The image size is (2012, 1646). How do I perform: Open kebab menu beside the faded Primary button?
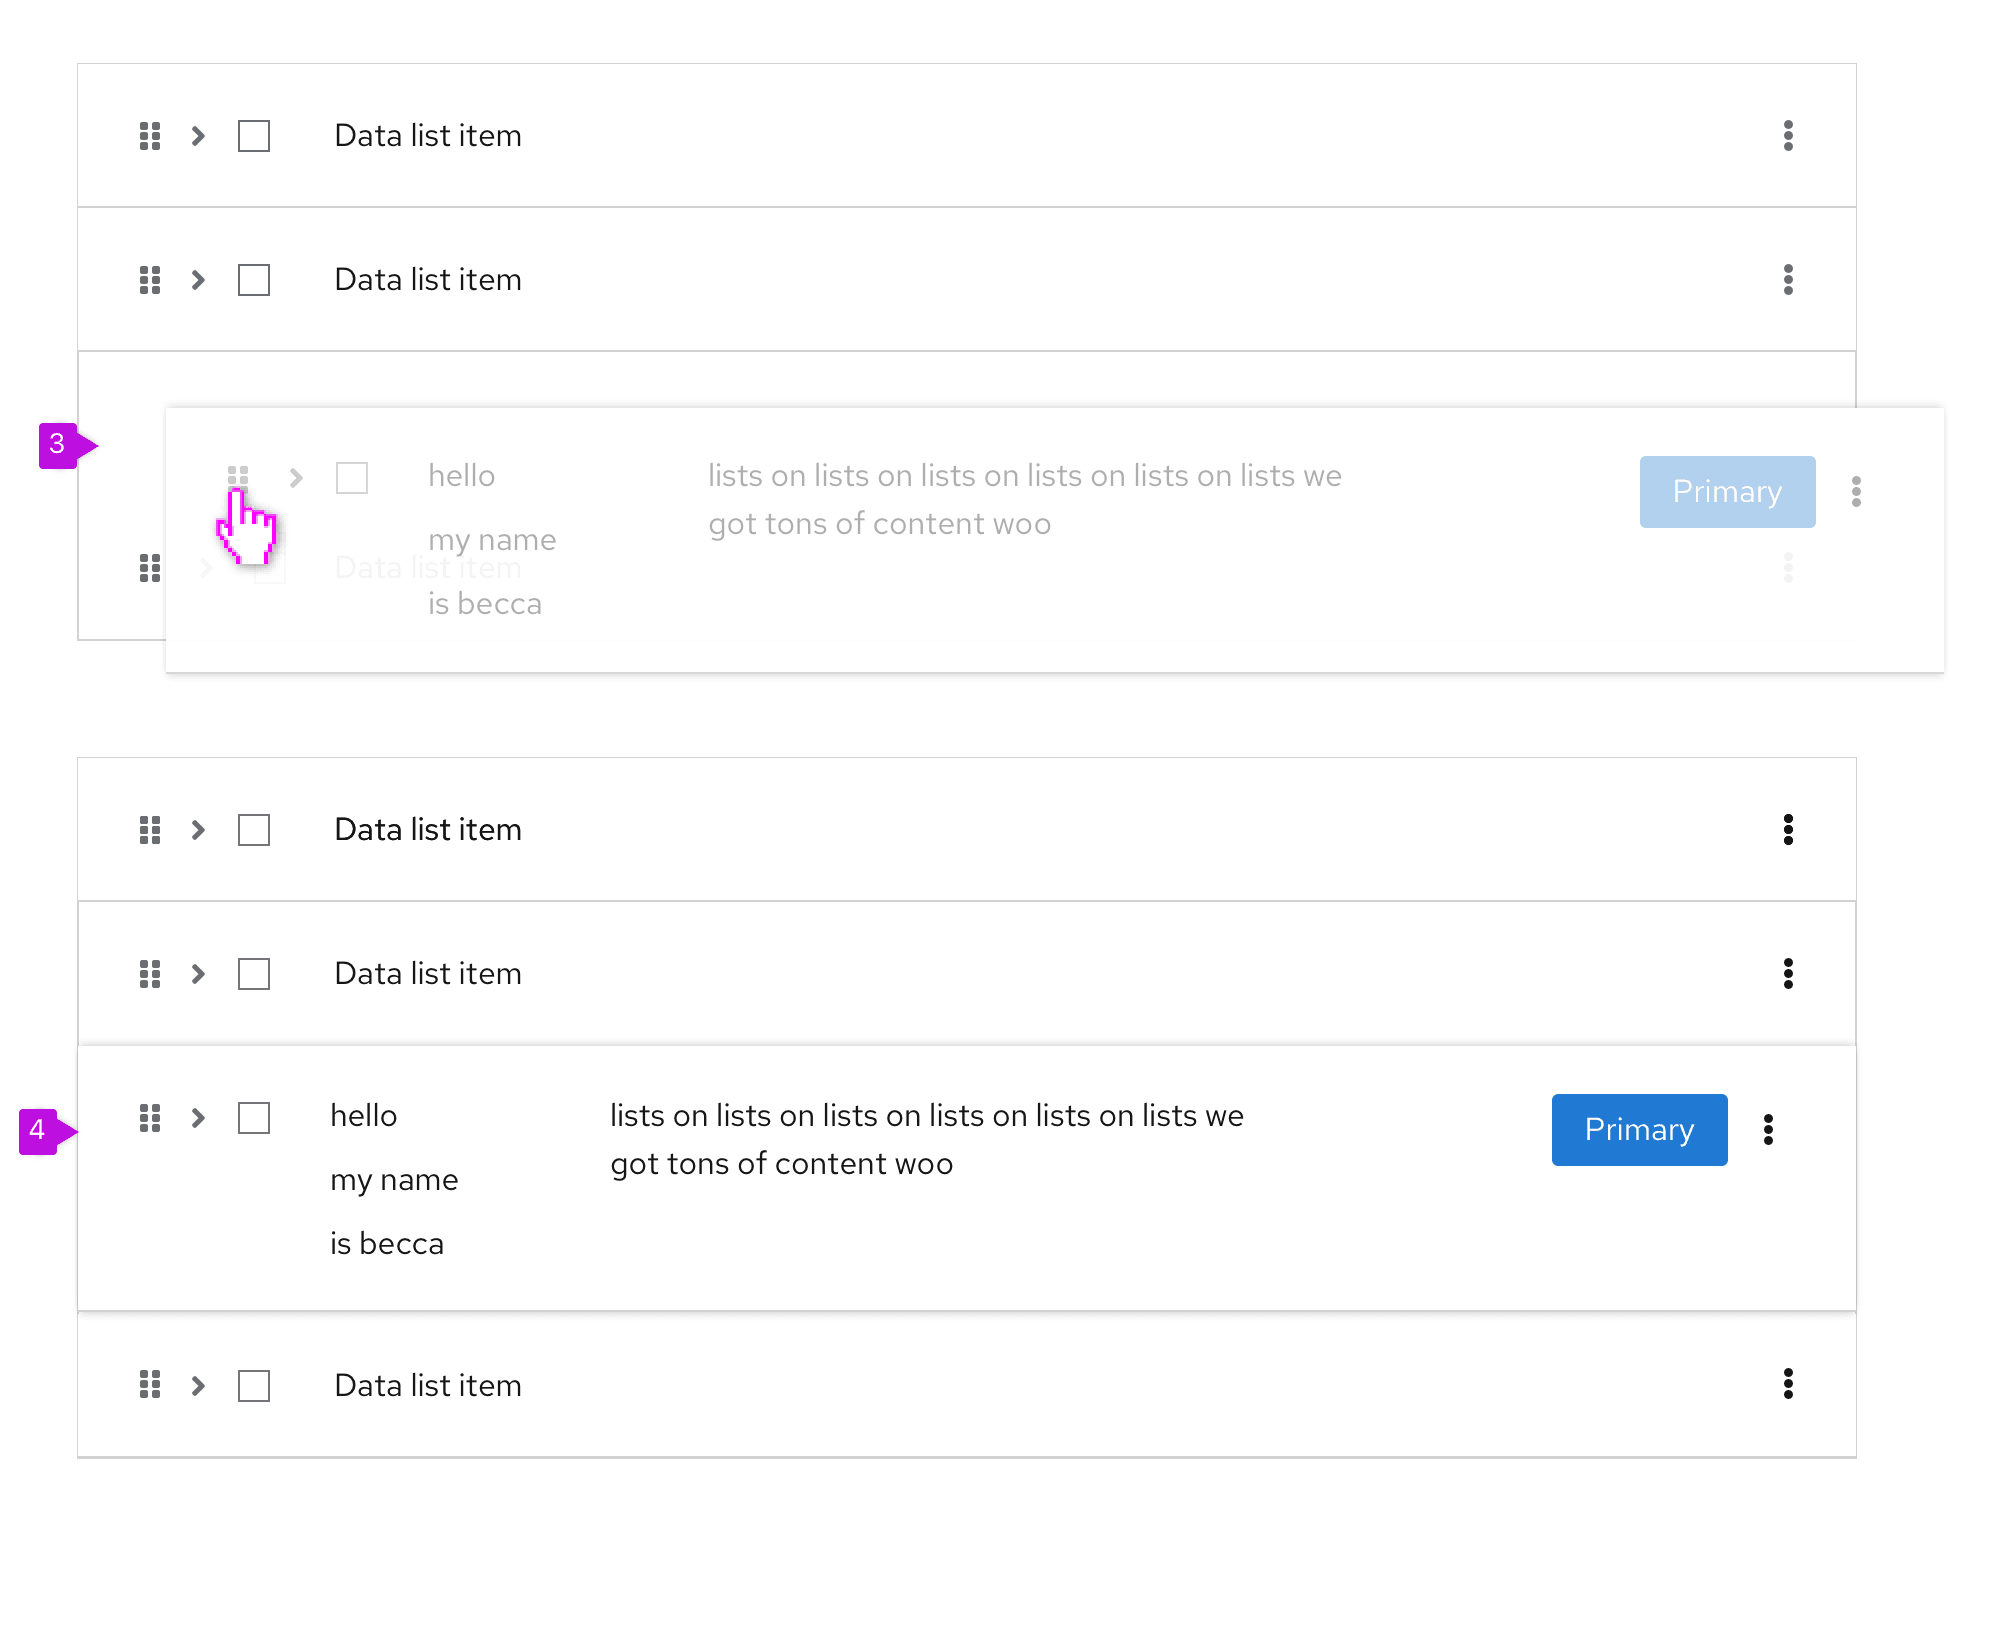(1856, 492)
